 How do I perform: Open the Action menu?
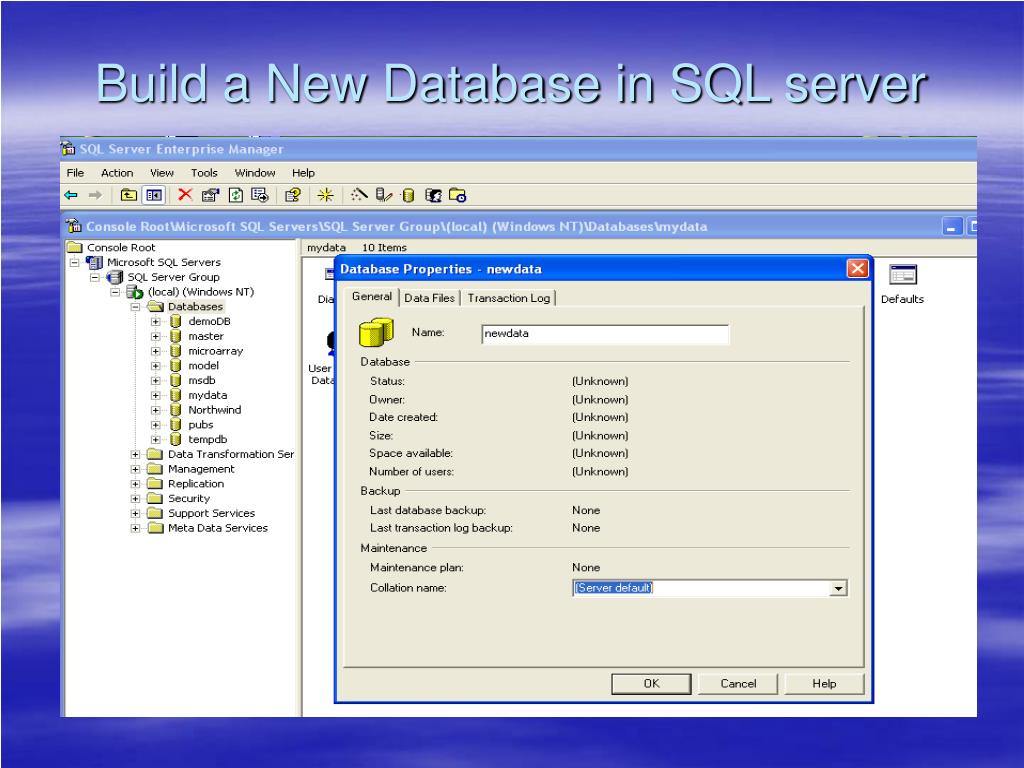117,172
